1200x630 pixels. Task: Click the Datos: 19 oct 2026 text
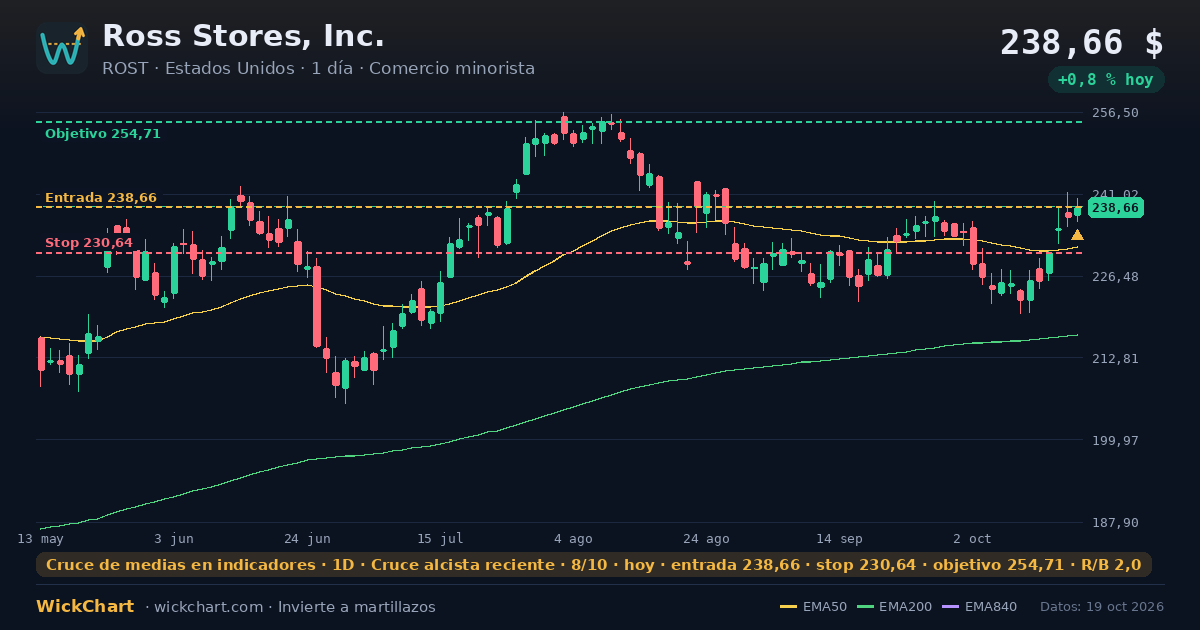pyautogui.click(x=1102, y=607)
